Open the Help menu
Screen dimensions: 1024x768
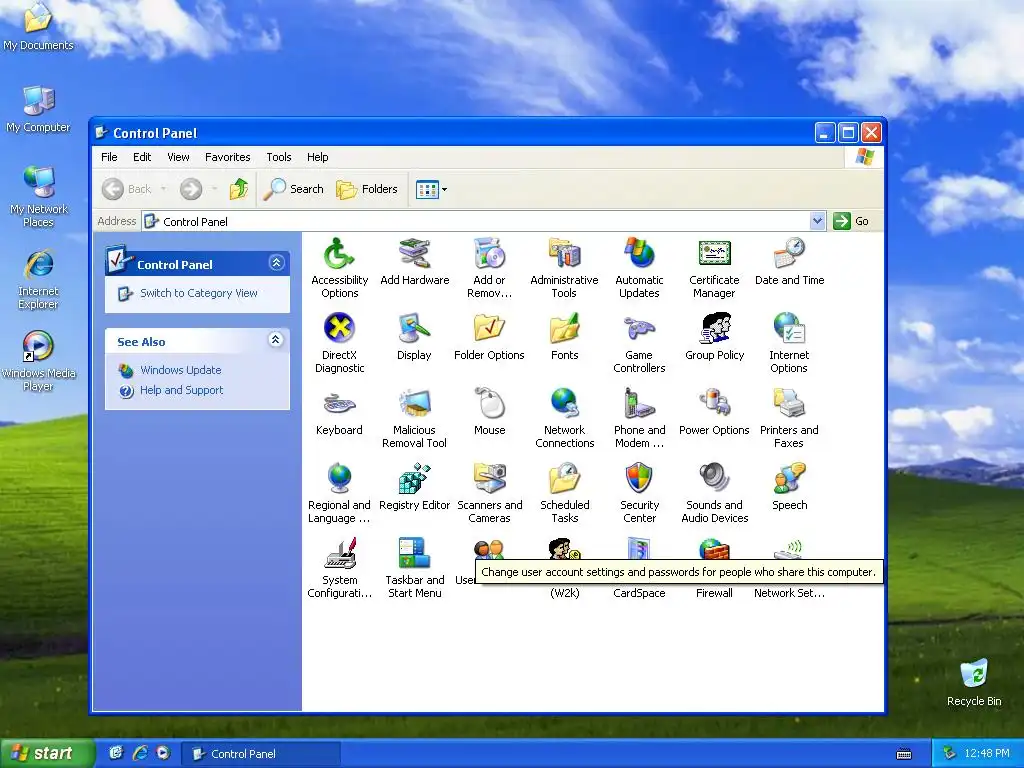317,157
